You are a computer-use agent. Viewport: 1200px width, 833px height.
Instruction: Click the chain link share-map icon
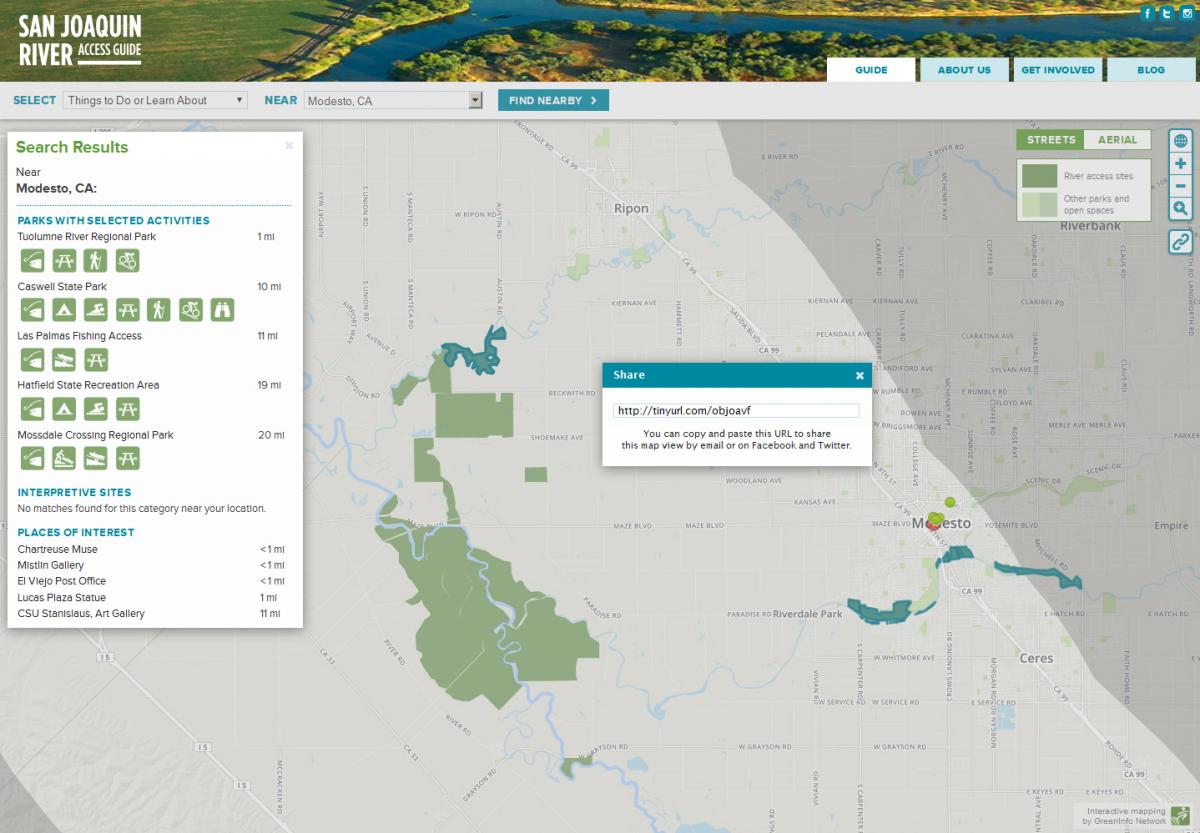(x=1181, y=241)
